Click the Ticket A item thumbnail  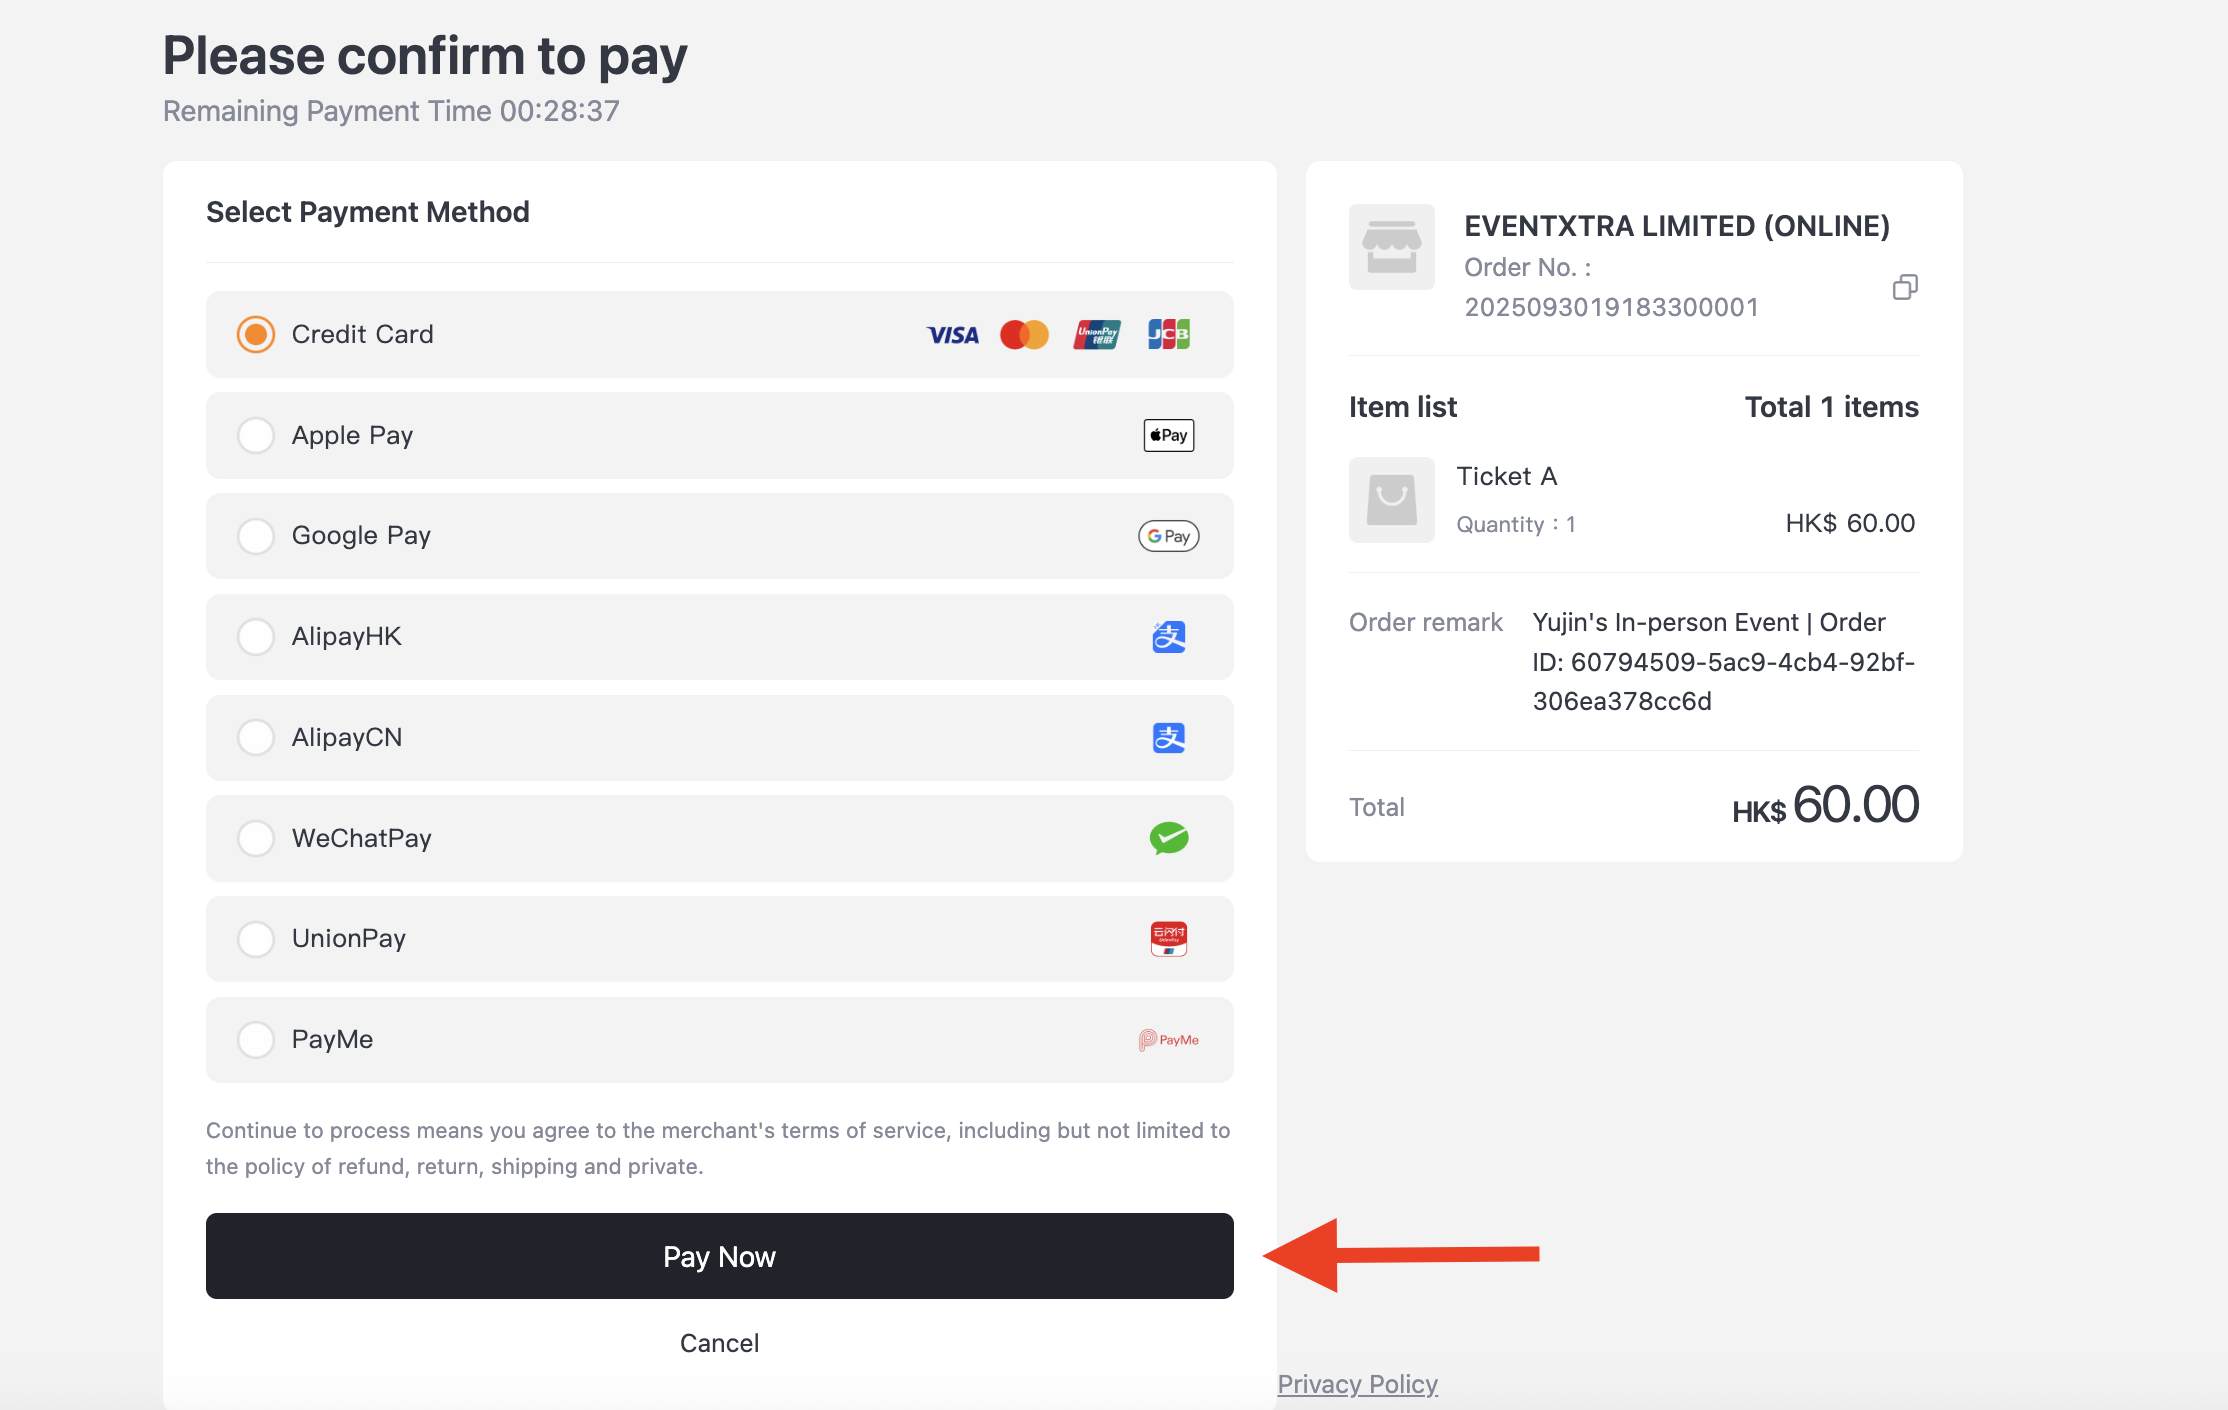click(x=1391, y=500)
